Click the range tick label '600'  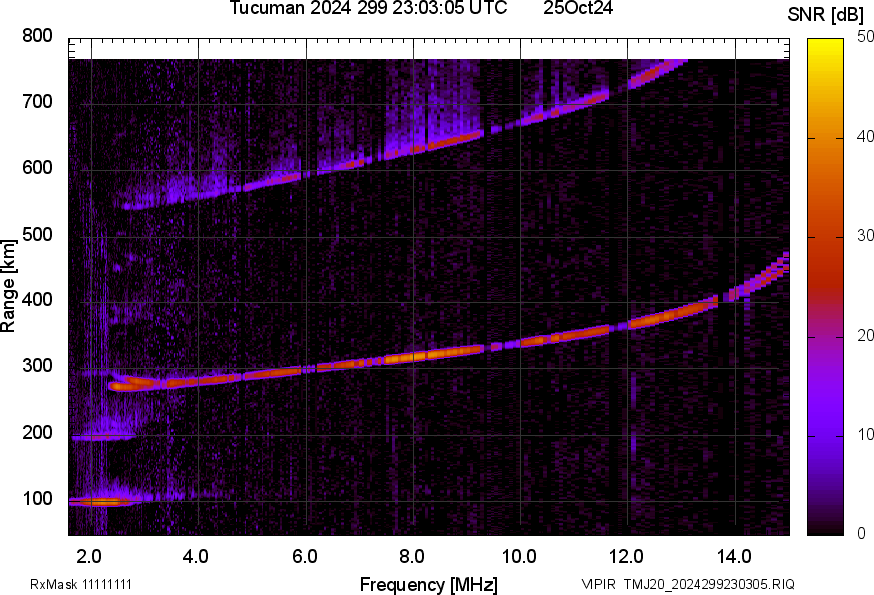tap(37, 168)
